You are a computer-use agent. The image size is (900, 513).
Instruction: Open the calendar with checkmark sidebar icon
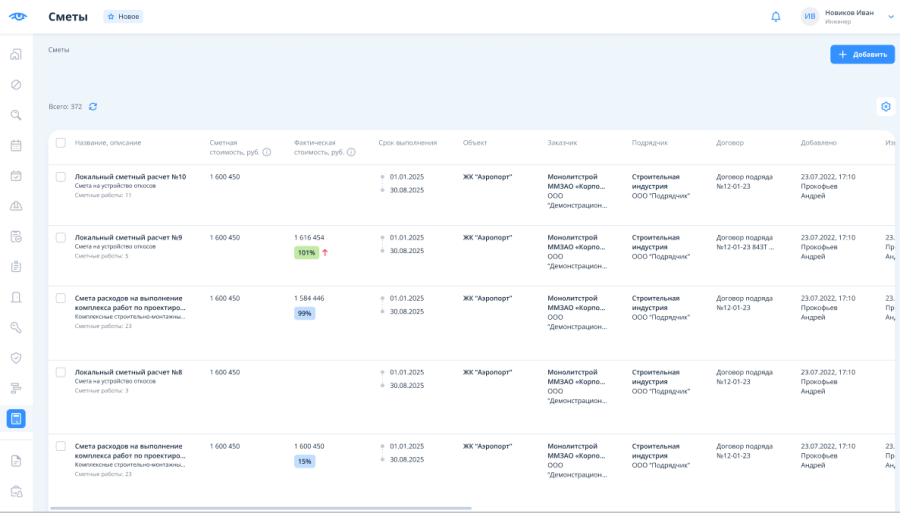pyautogui.click(x=16, y=176)
